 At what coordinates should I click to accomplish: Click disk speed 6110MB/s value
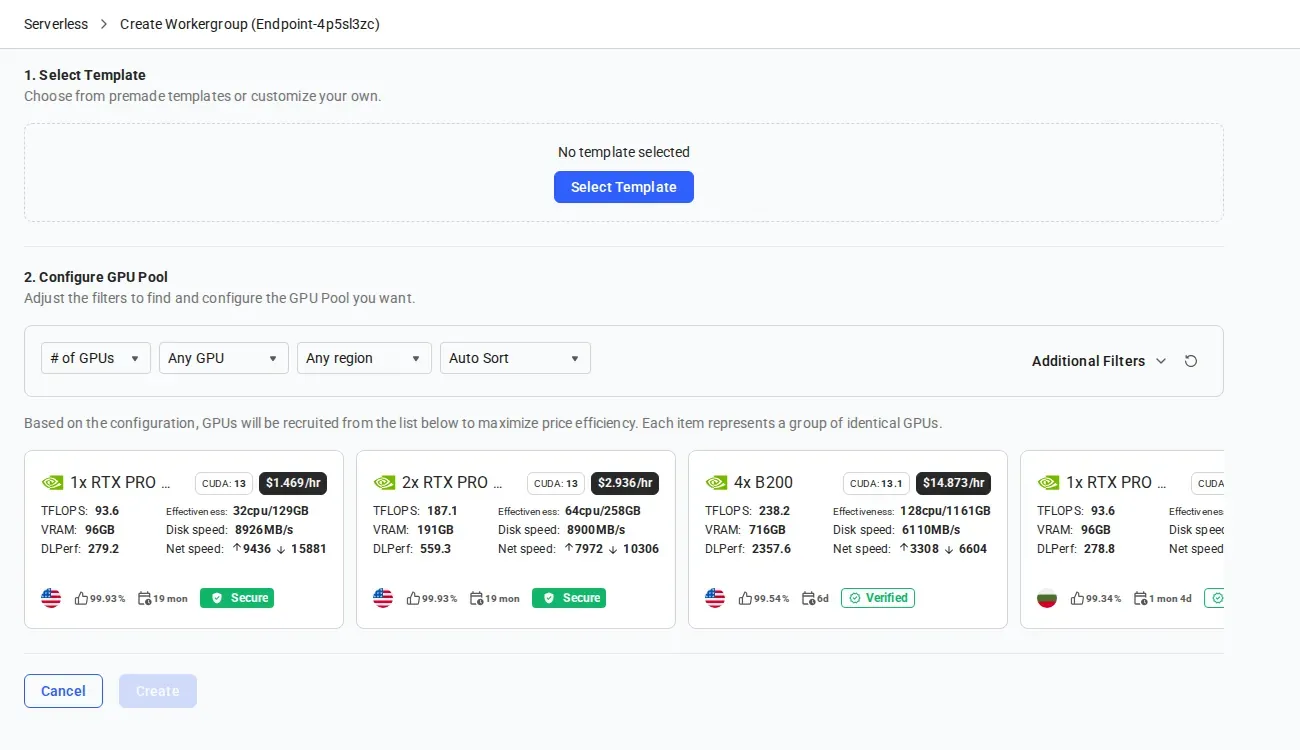[x=929, y=529]
